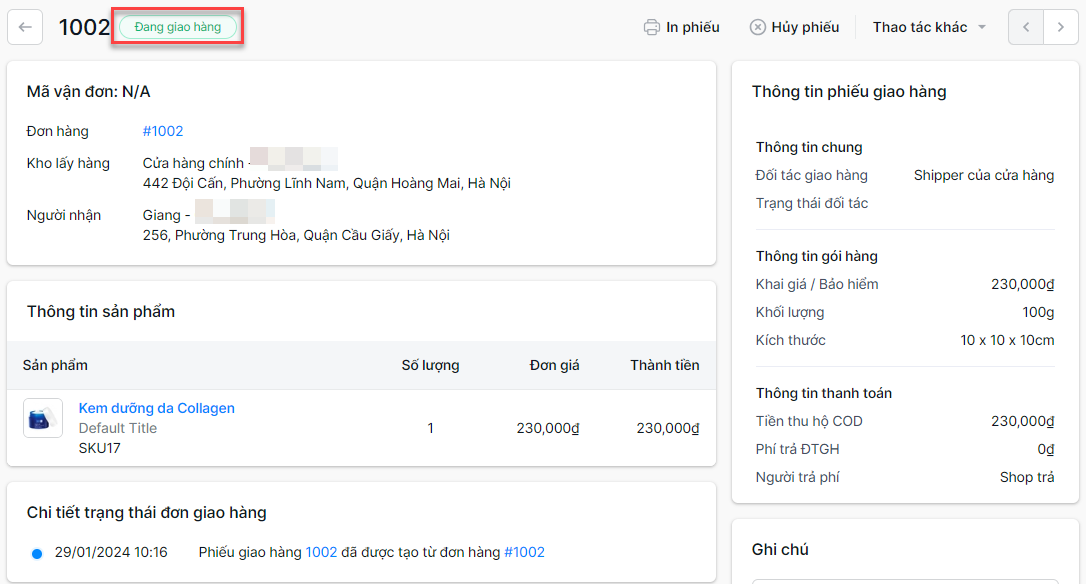
Task: Click the Thành tiền column header
Action: coord(664,365)
